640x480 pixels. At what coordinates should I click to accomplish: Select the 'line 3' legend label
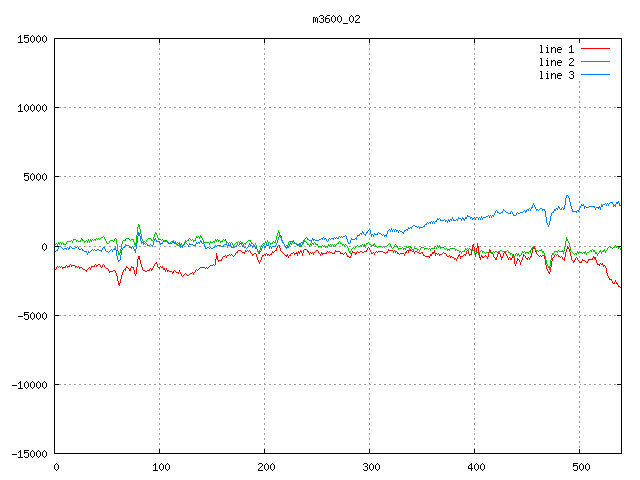(557, 75)
